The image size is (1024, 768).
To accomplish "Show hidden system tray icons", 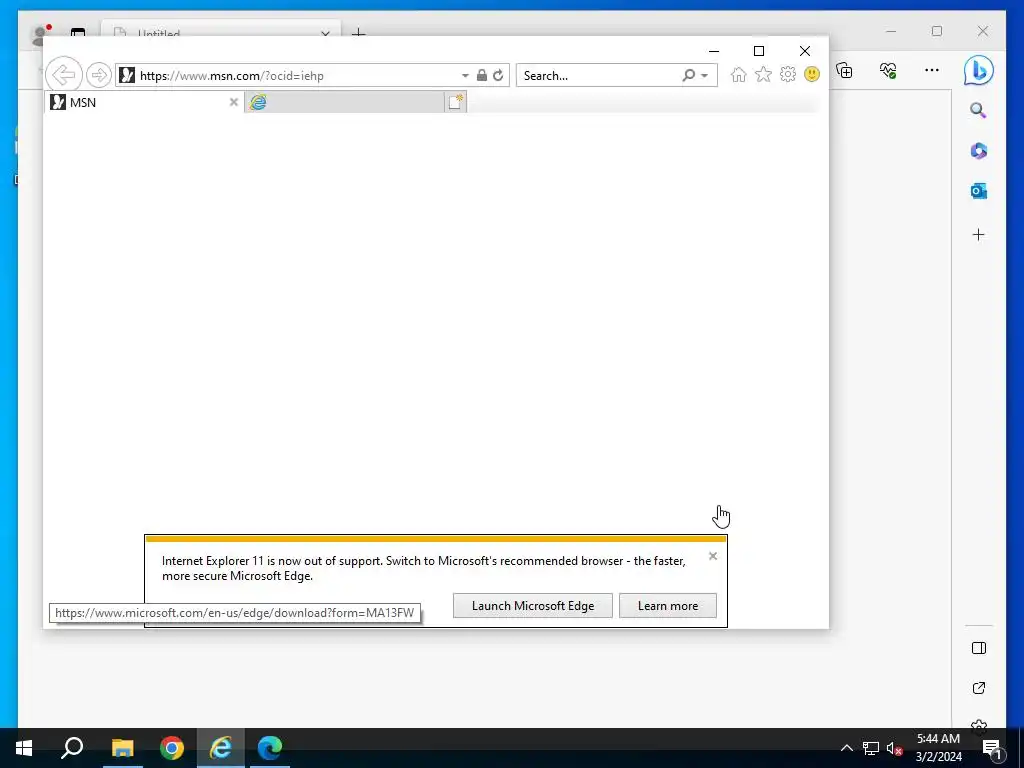I will click(846, 748).
